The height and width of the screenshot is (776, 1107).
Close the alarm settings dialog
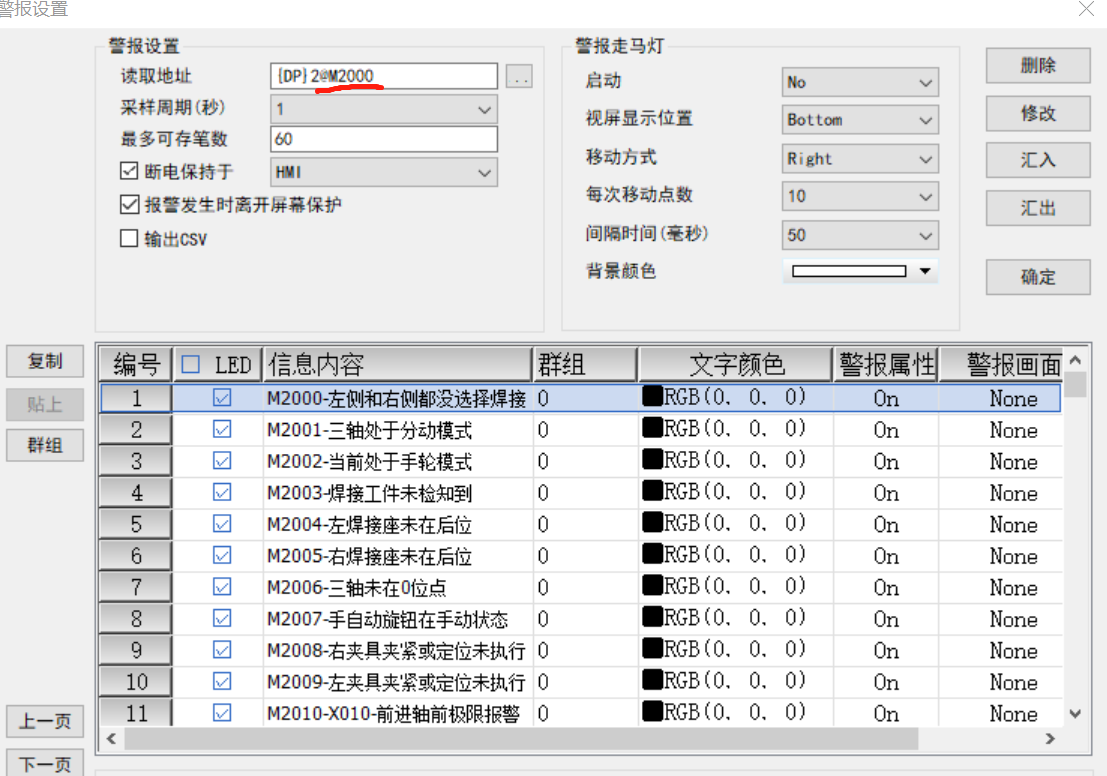point(1086,9)
